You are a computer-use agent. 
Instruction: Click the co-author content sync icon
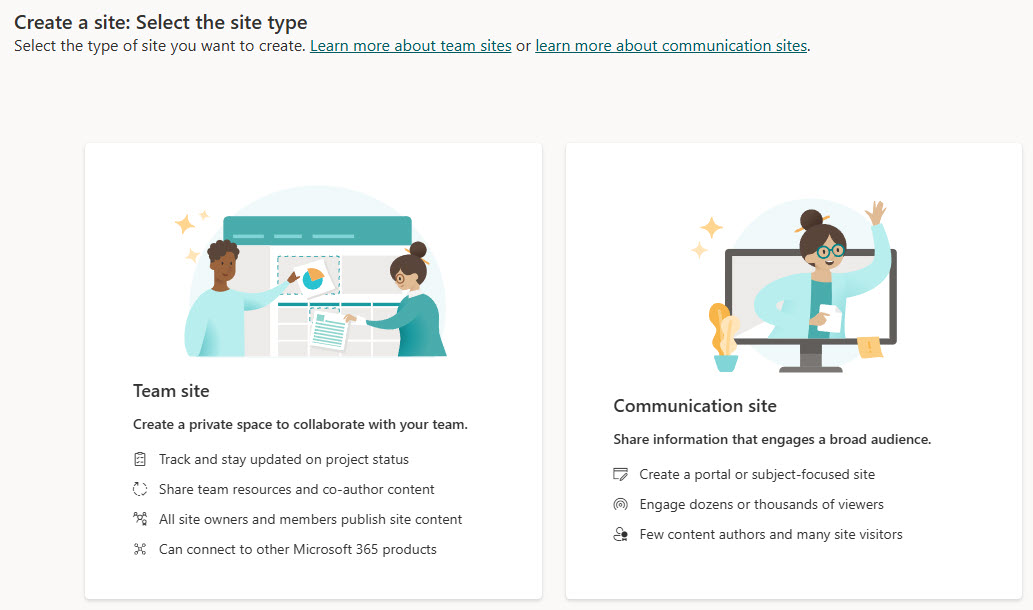[141, 489]
